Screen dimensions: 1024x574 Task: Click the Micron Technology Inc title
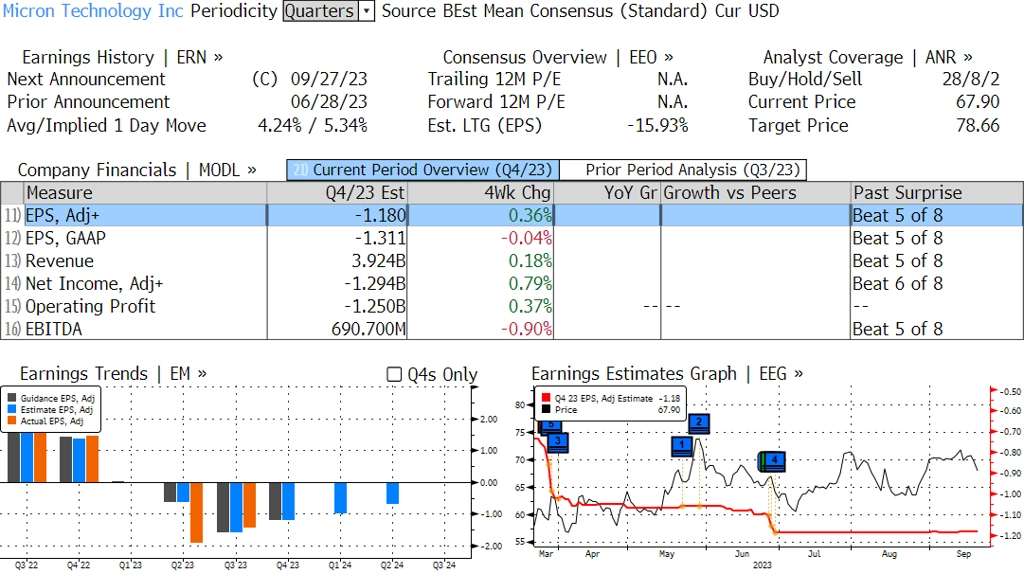pos(93,11)
